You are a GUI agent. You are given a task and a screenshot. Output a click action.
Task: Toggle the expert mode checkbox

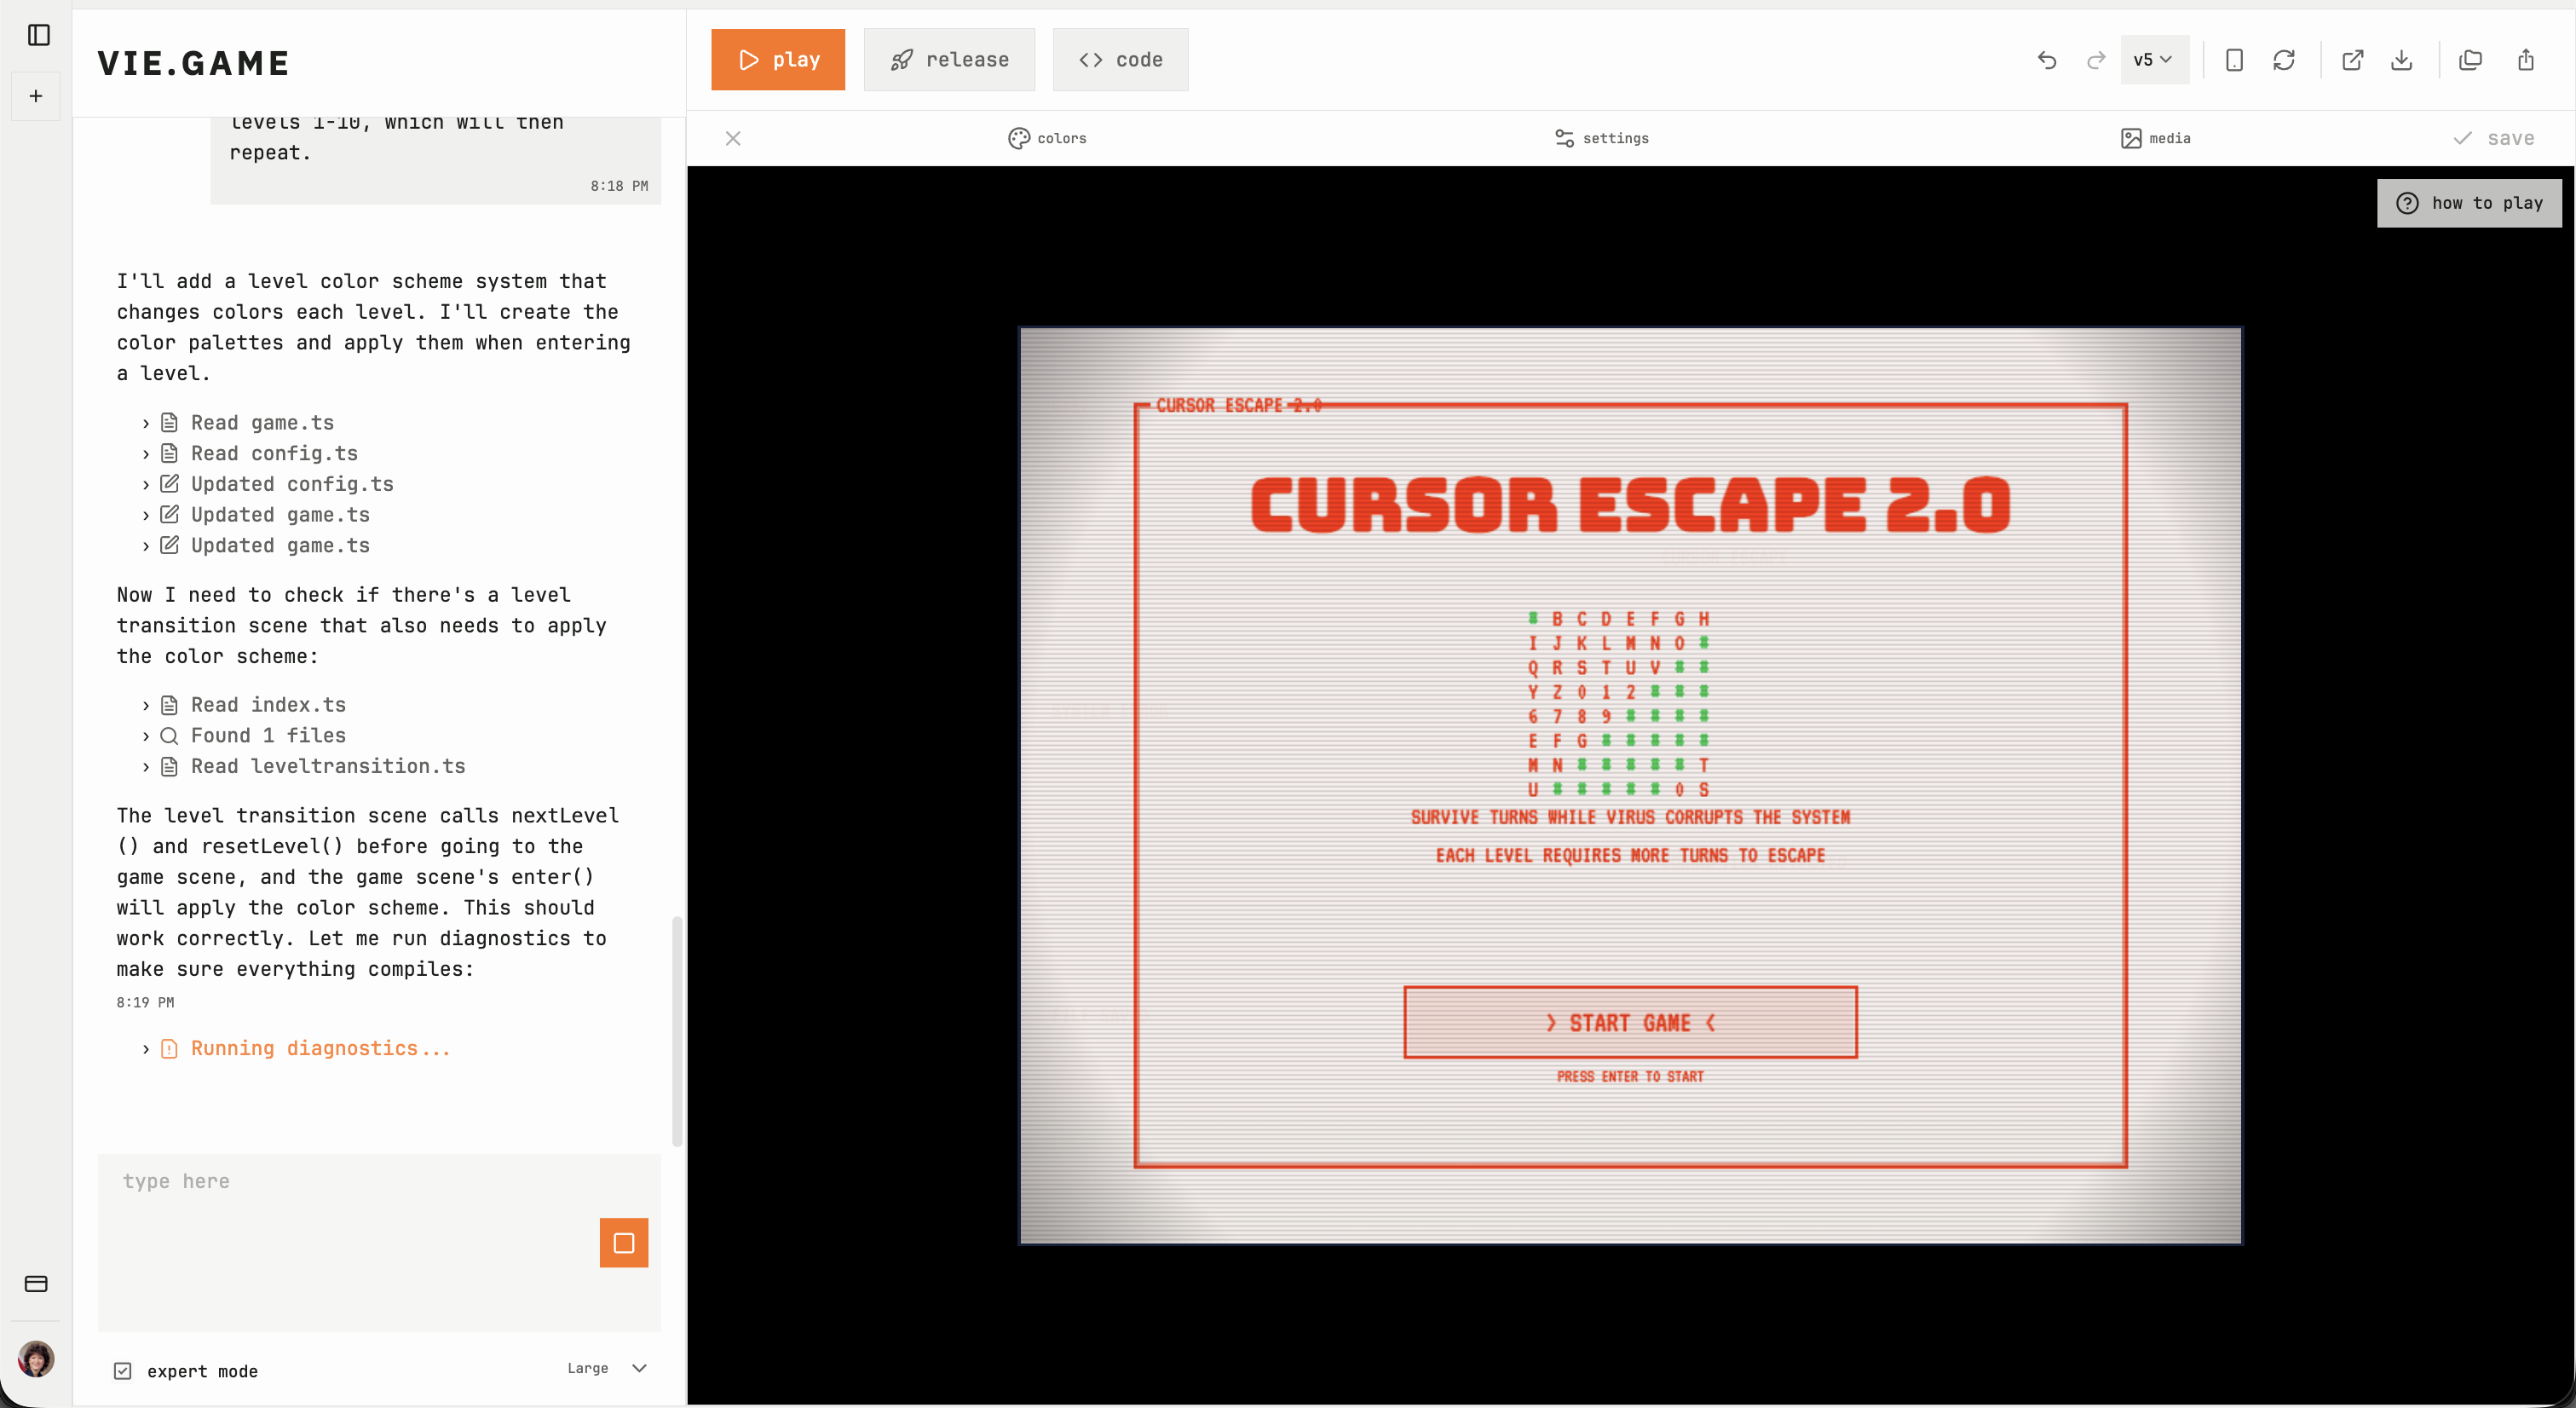[123, 1371]
